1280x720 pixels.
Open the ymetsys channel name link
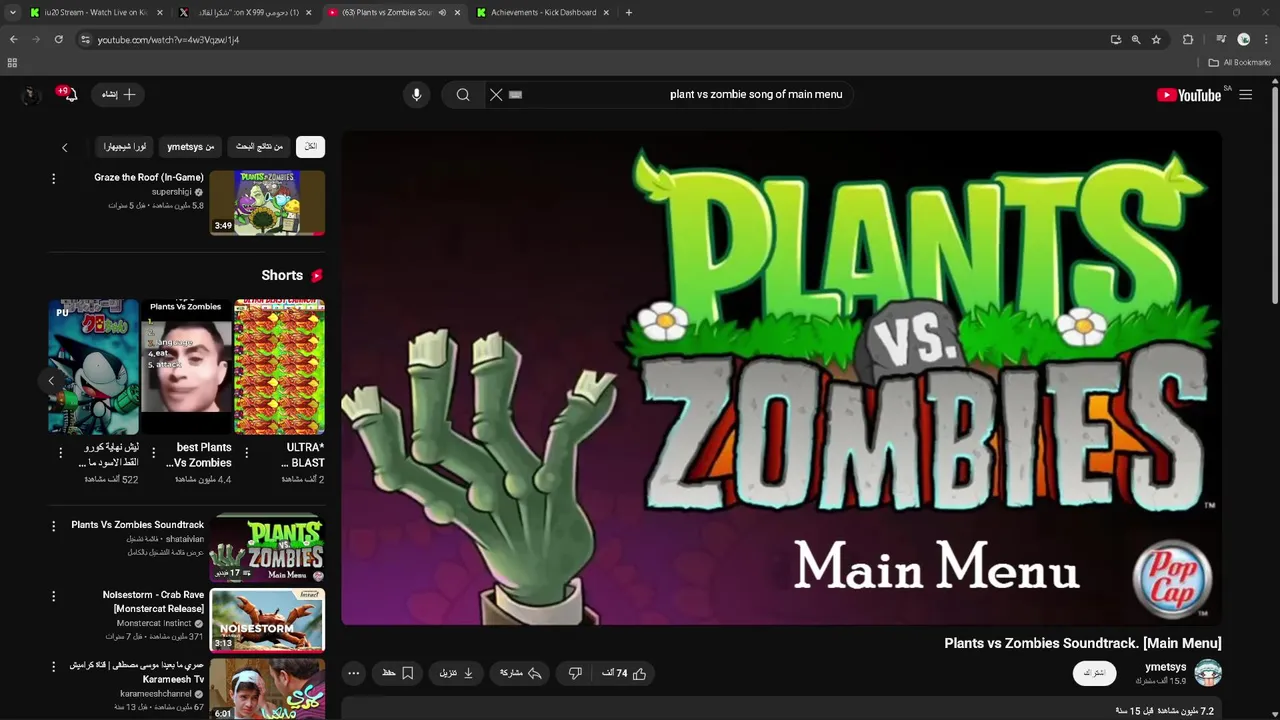tap(1165, 667)
